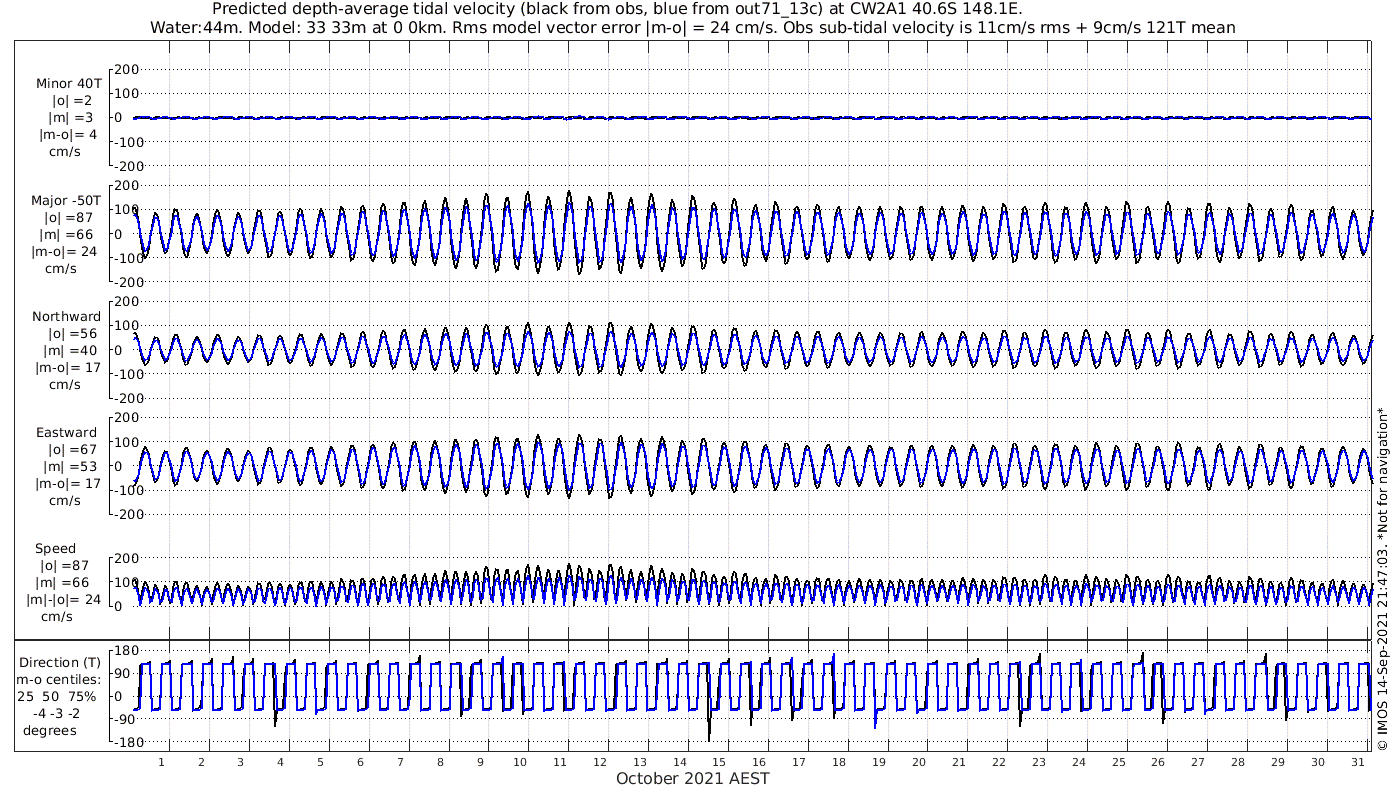Click the '200' tick on Minor panel axis
The image size is (1400, 800).
pyautogui.click(x=125, y=69)
